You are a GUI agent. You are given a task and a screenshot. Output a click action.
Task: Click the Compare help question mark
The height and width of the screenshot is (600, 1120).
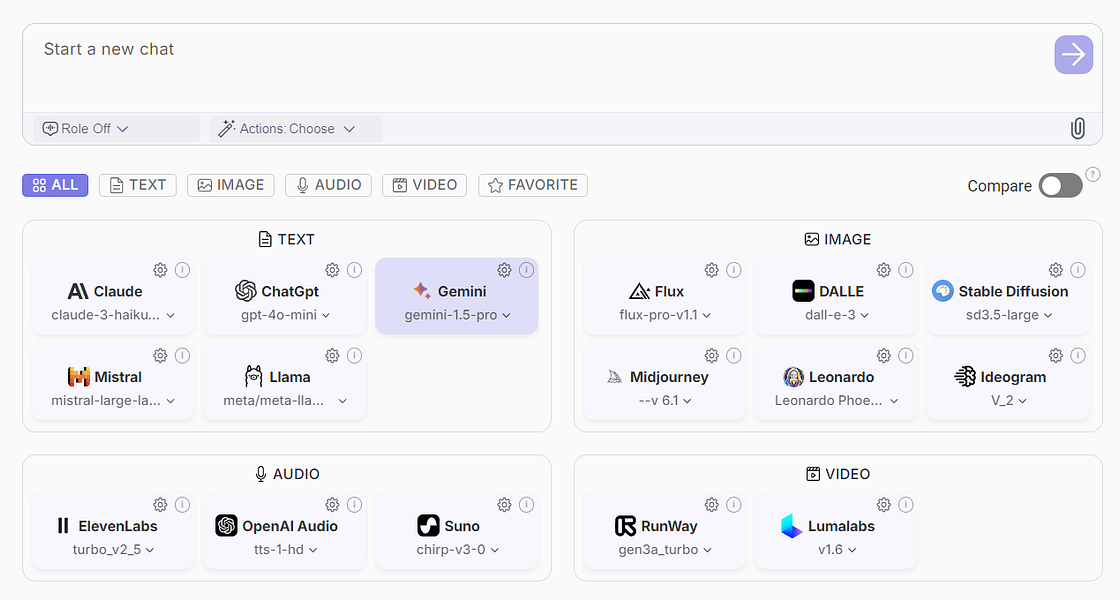(x=1093, y=174)
